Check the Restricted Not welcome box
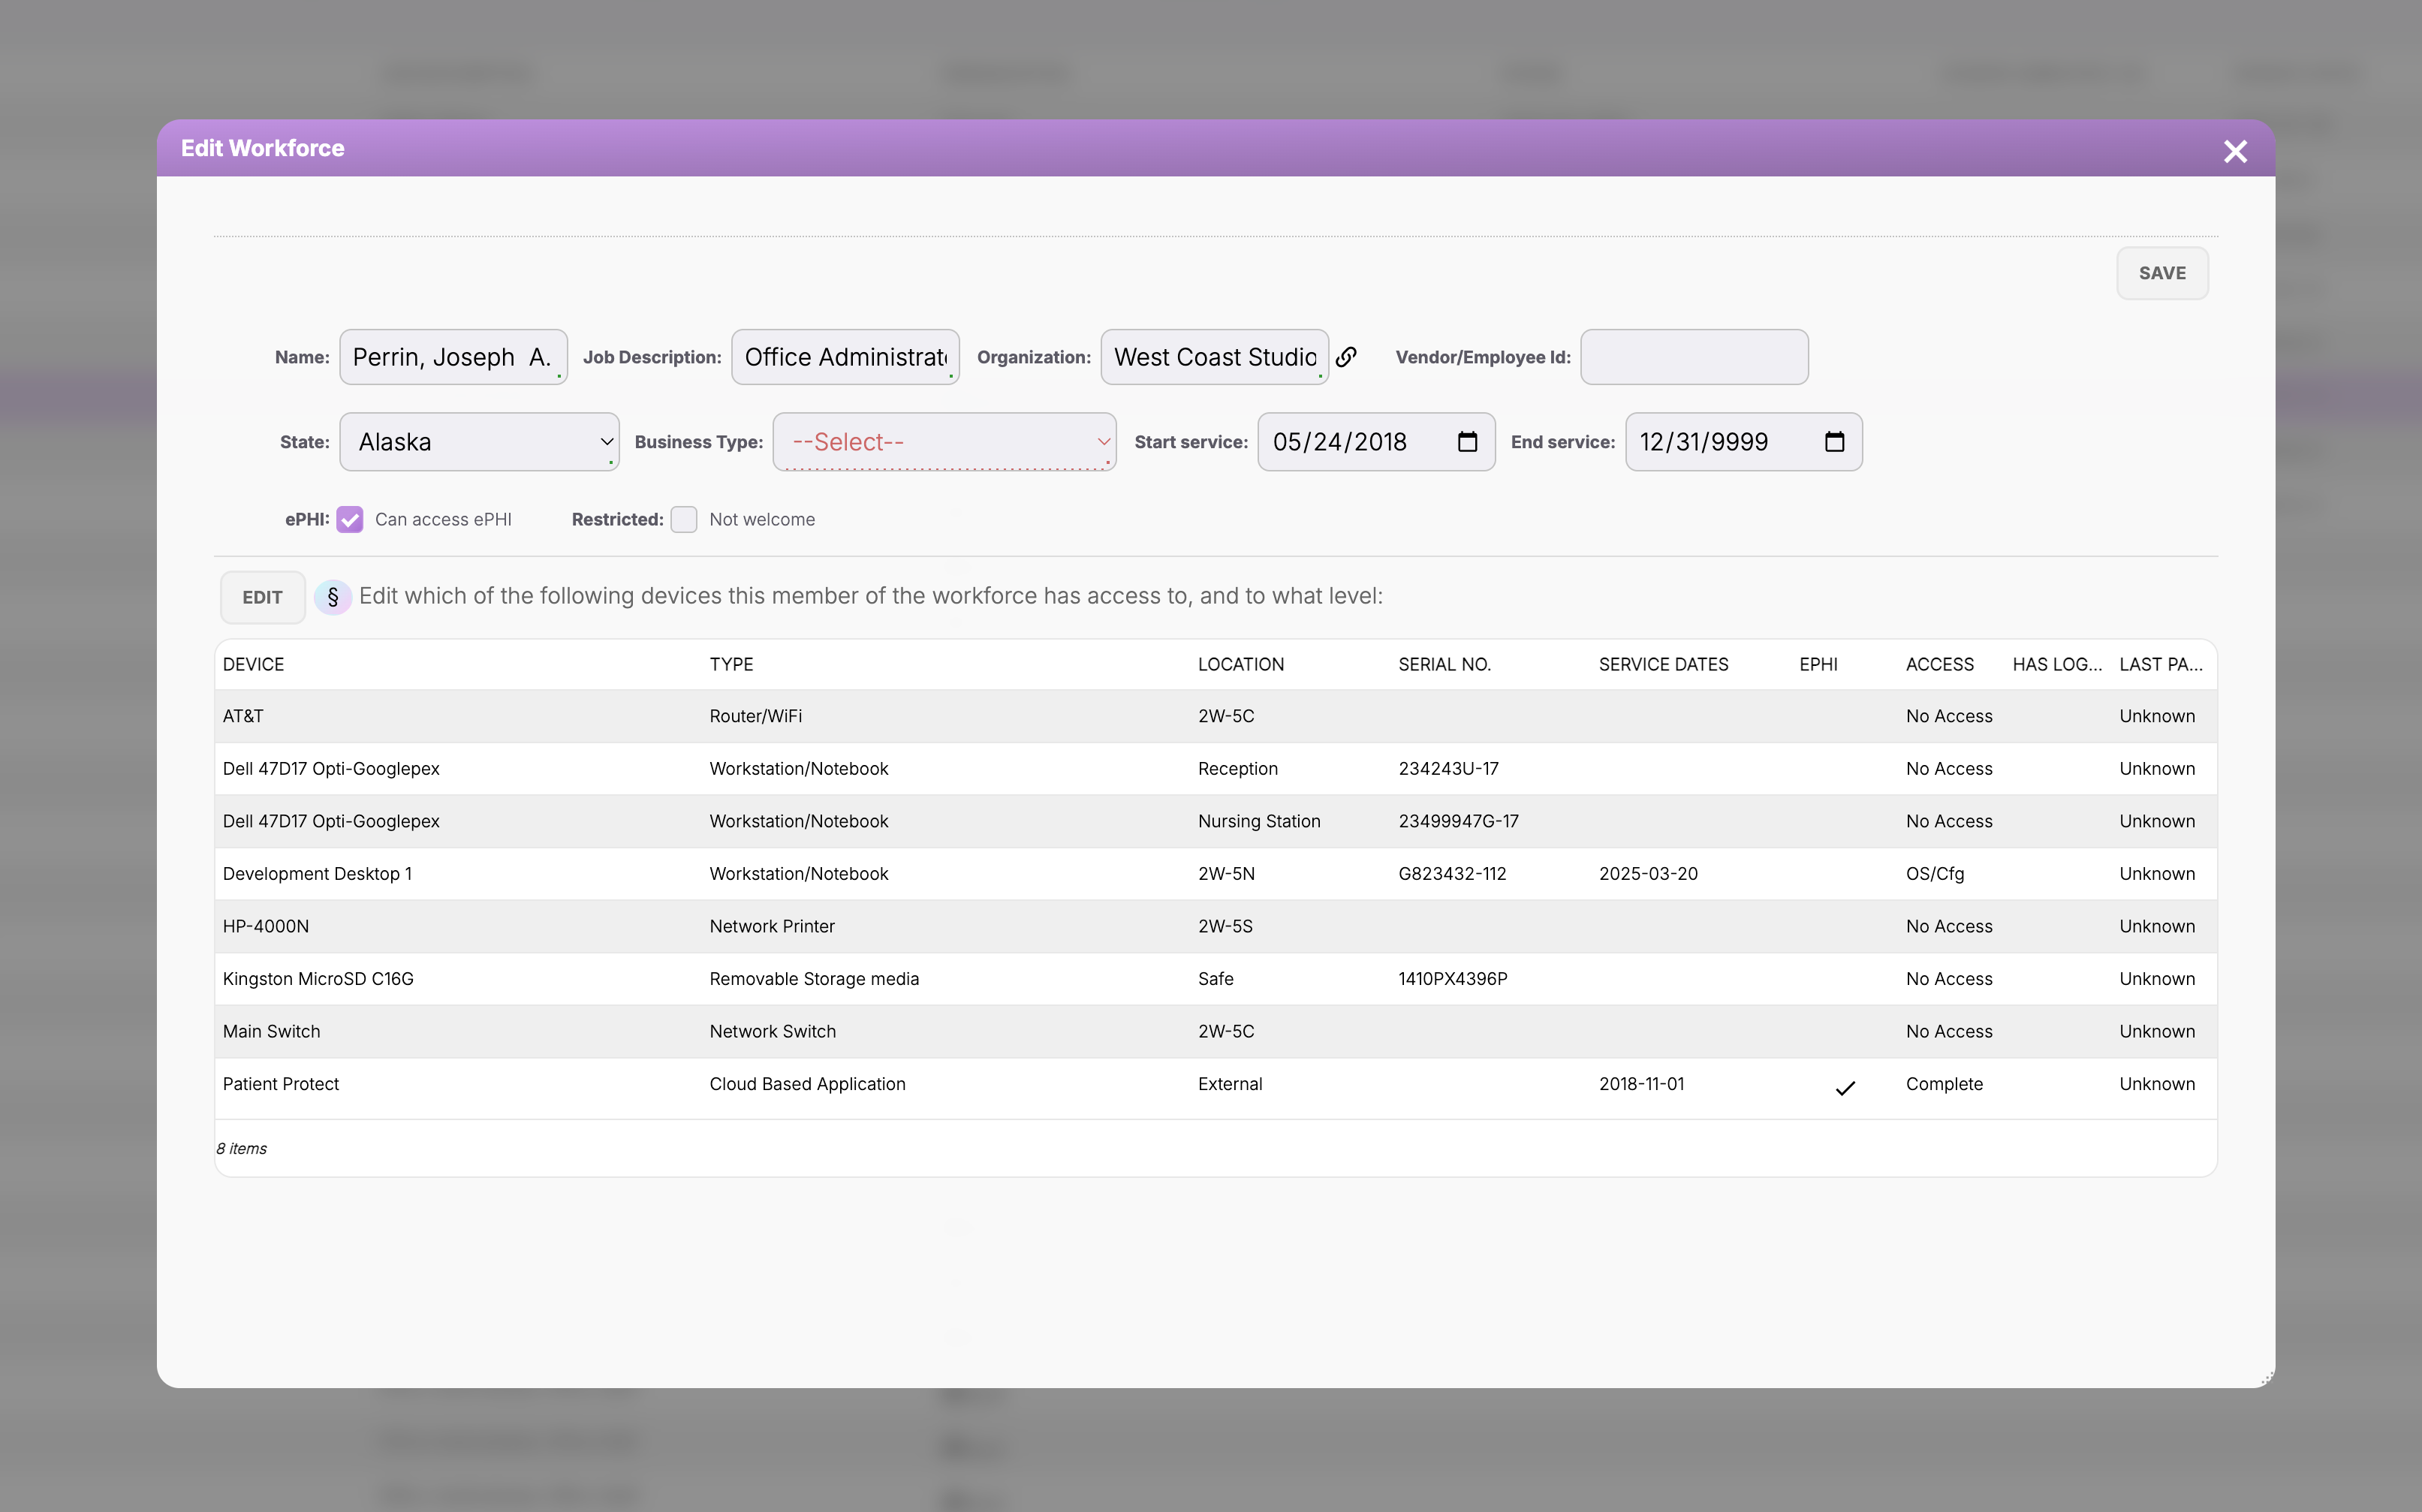This screenshot has width=2422, height=1512. point(684,519)
